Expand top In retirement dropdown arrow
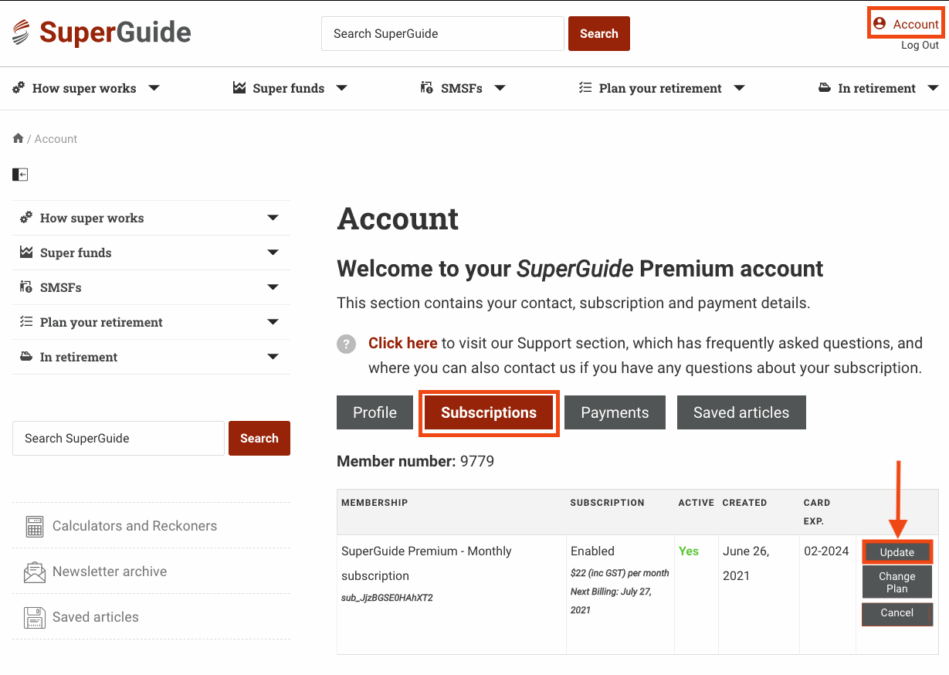The height and width of the screenshot is (675, 949). coord(933,88)
